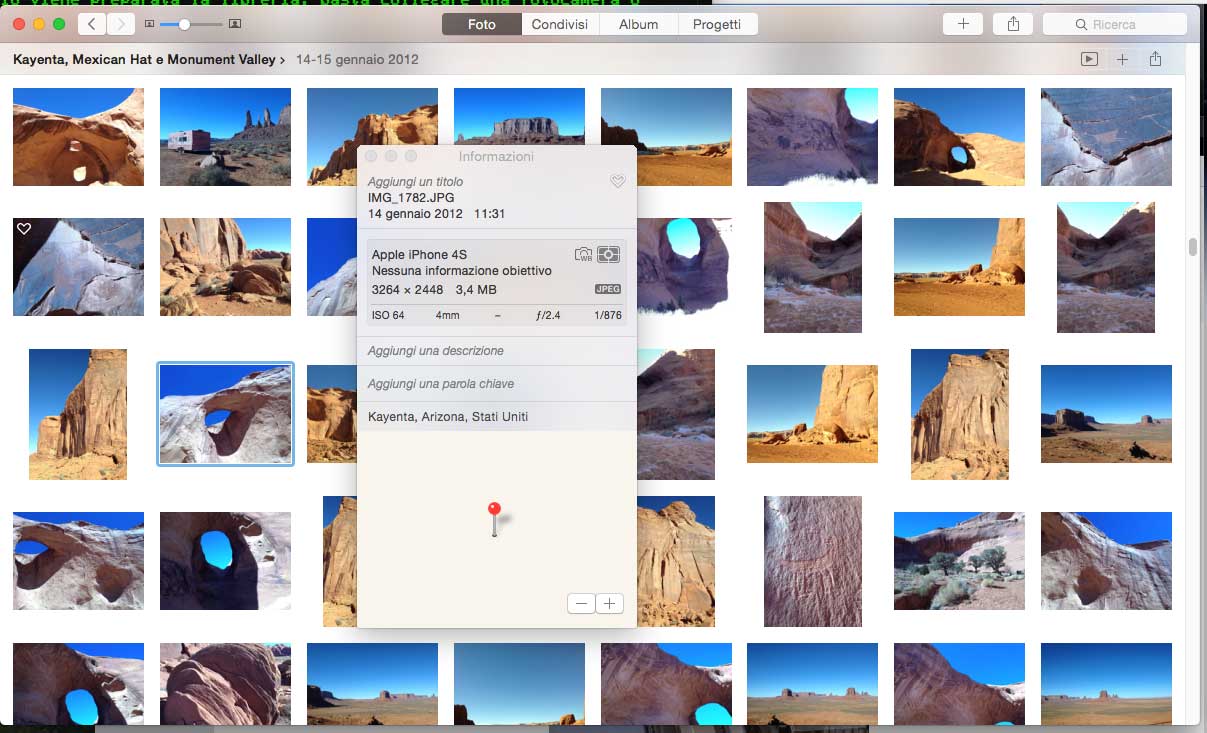
Task: Click the Ricerca search field
Action: pos(1114,24)
